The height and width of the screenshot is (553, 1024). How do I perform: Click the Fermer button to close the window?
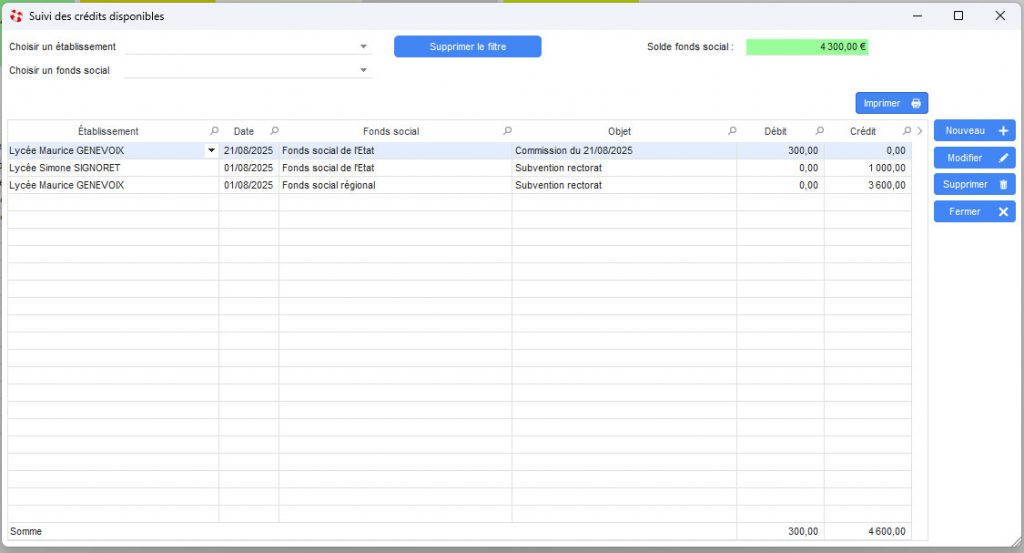pyautogui.click(x=974, y=211)
